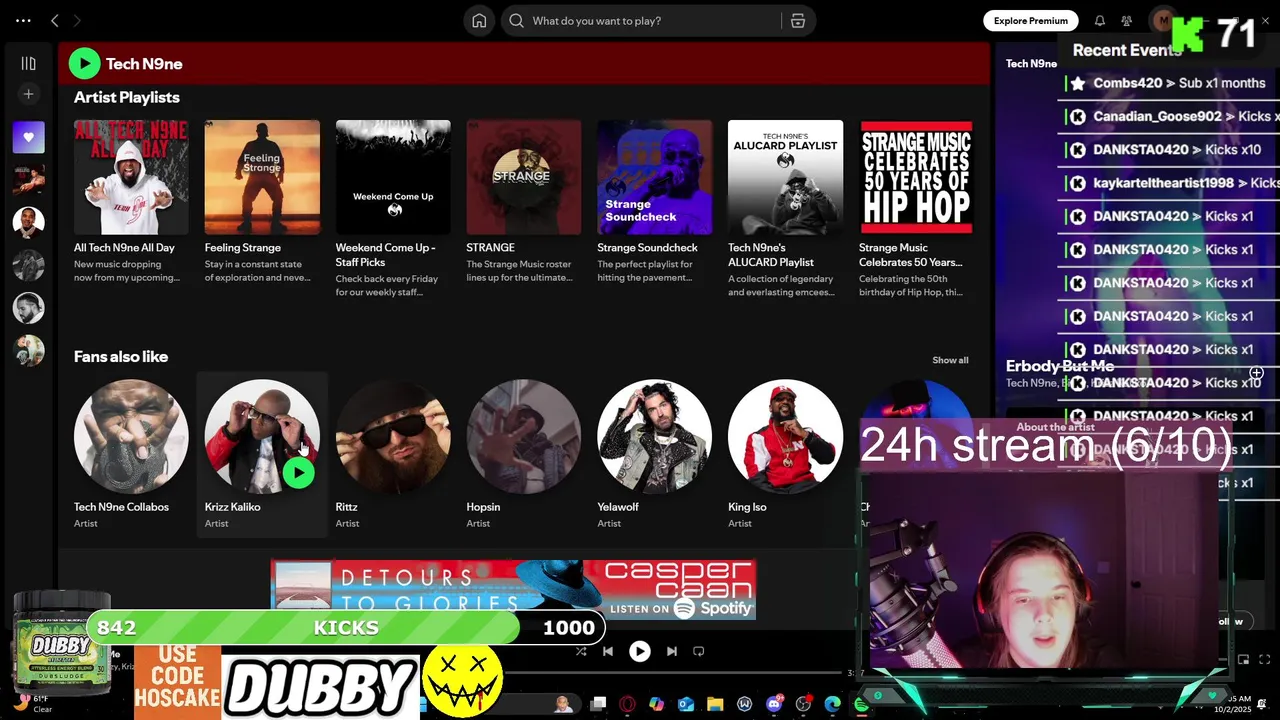The width and height of the screenshot is (1280, 720).
Task: Open Tech N9ne's ALUCARD Playlist cover
Action: click(785, 177)
